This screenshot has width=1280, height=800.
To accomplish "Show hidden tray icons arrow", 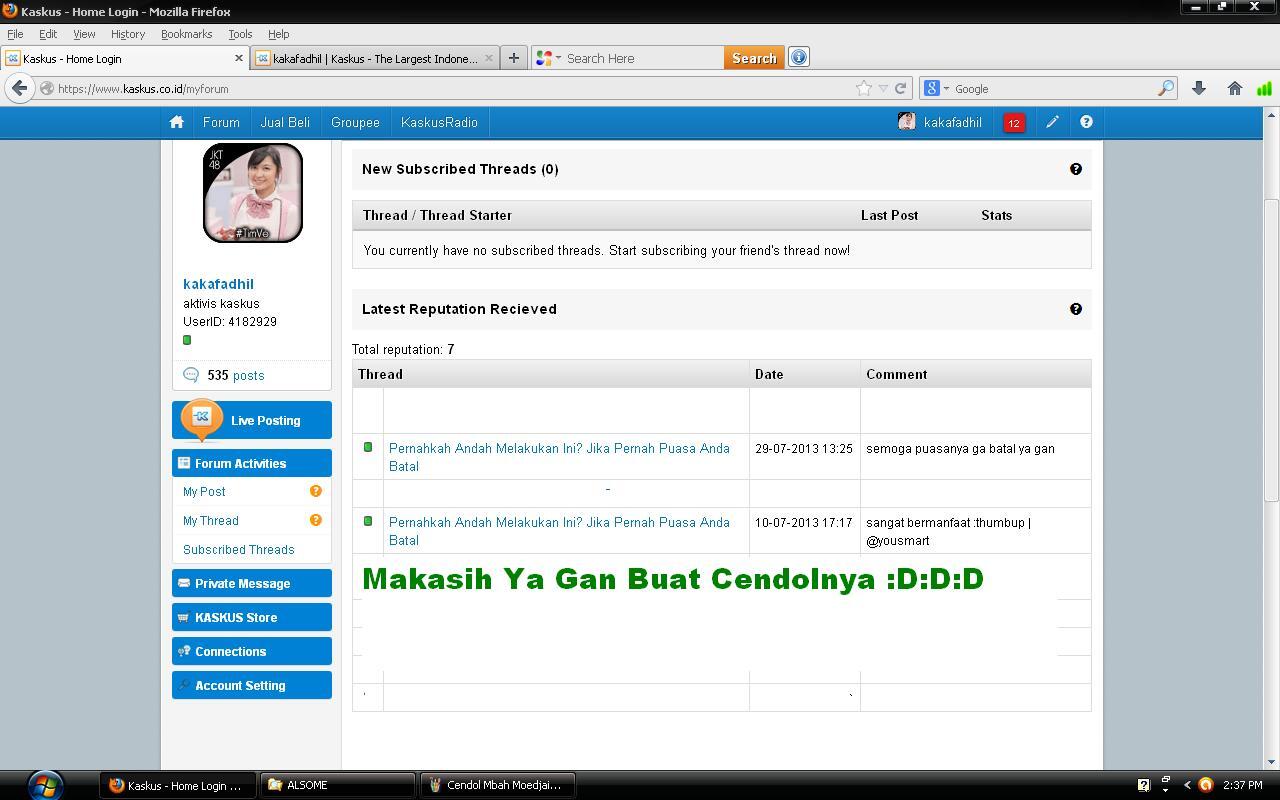I will pyautogui.click(x=1187, y=785).
